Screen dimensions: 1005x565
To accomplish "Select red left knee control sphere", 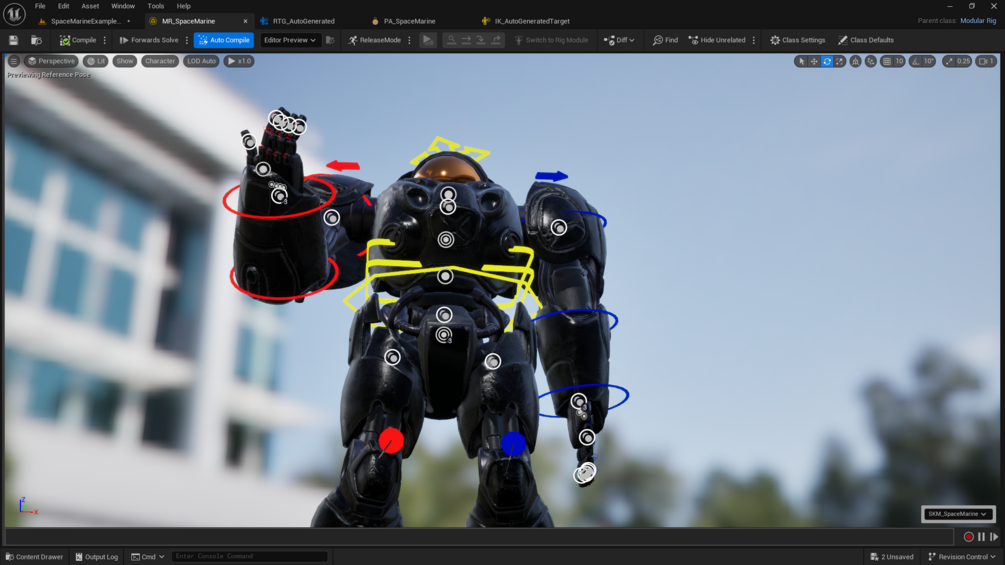I will 391,441.
